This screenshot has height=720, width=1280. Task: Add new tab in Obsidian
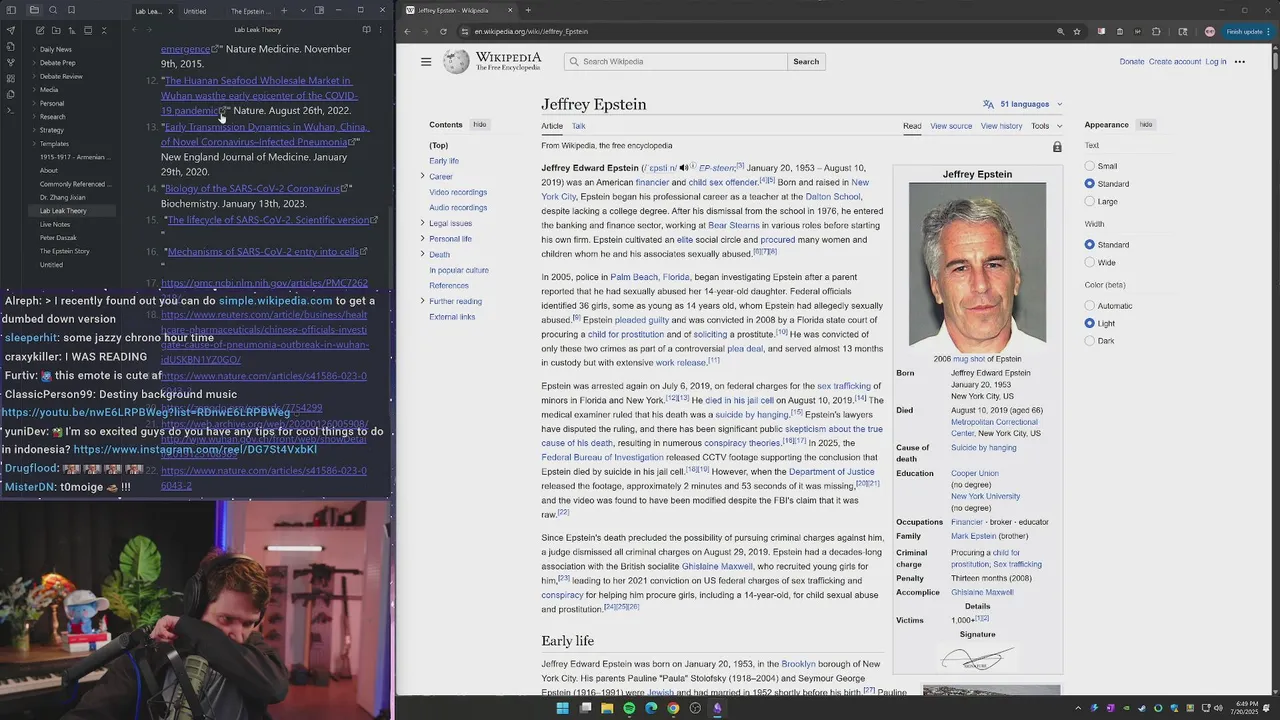point(284,11)
